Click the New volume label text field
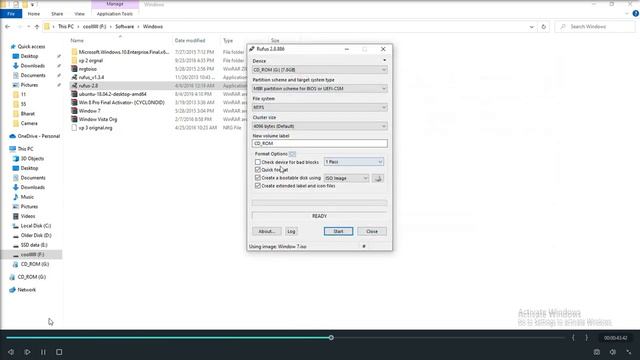 [x=320, y=143]
